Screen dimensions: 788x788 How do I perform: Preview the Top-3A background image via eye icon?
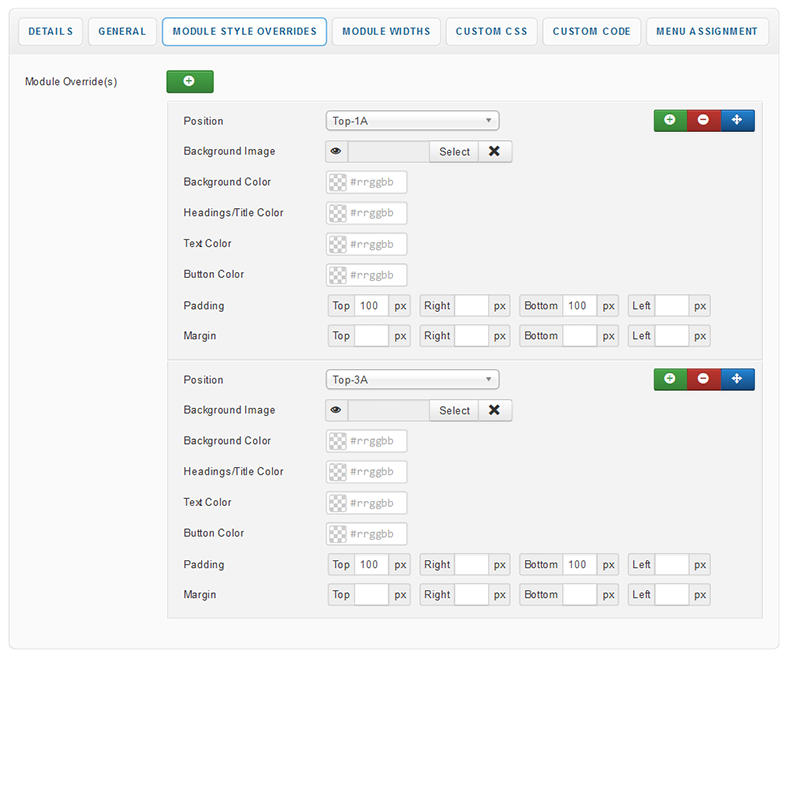(336, 411)
